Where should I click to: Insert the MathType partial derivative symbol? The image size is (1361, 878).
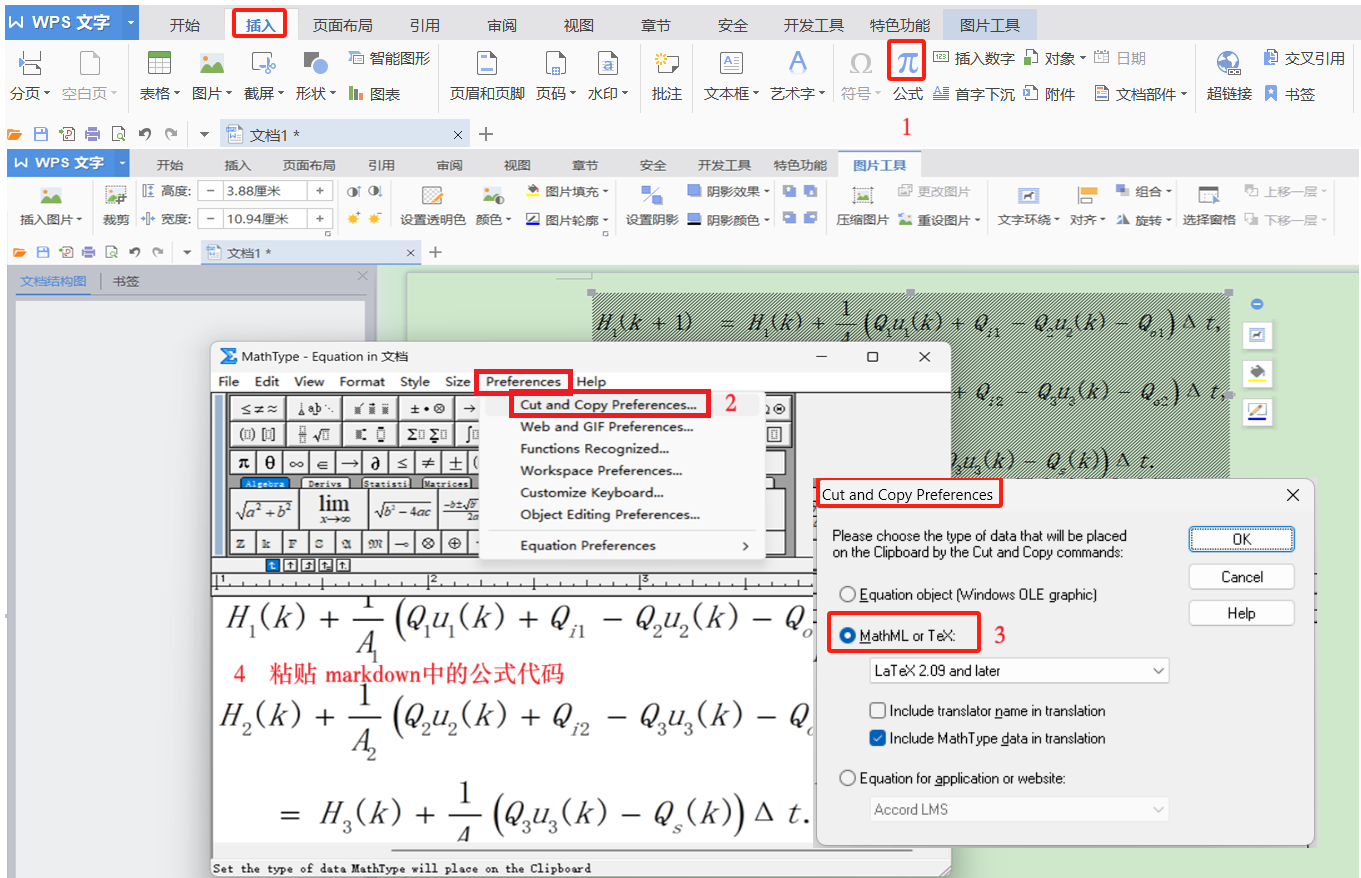(375, 463)
